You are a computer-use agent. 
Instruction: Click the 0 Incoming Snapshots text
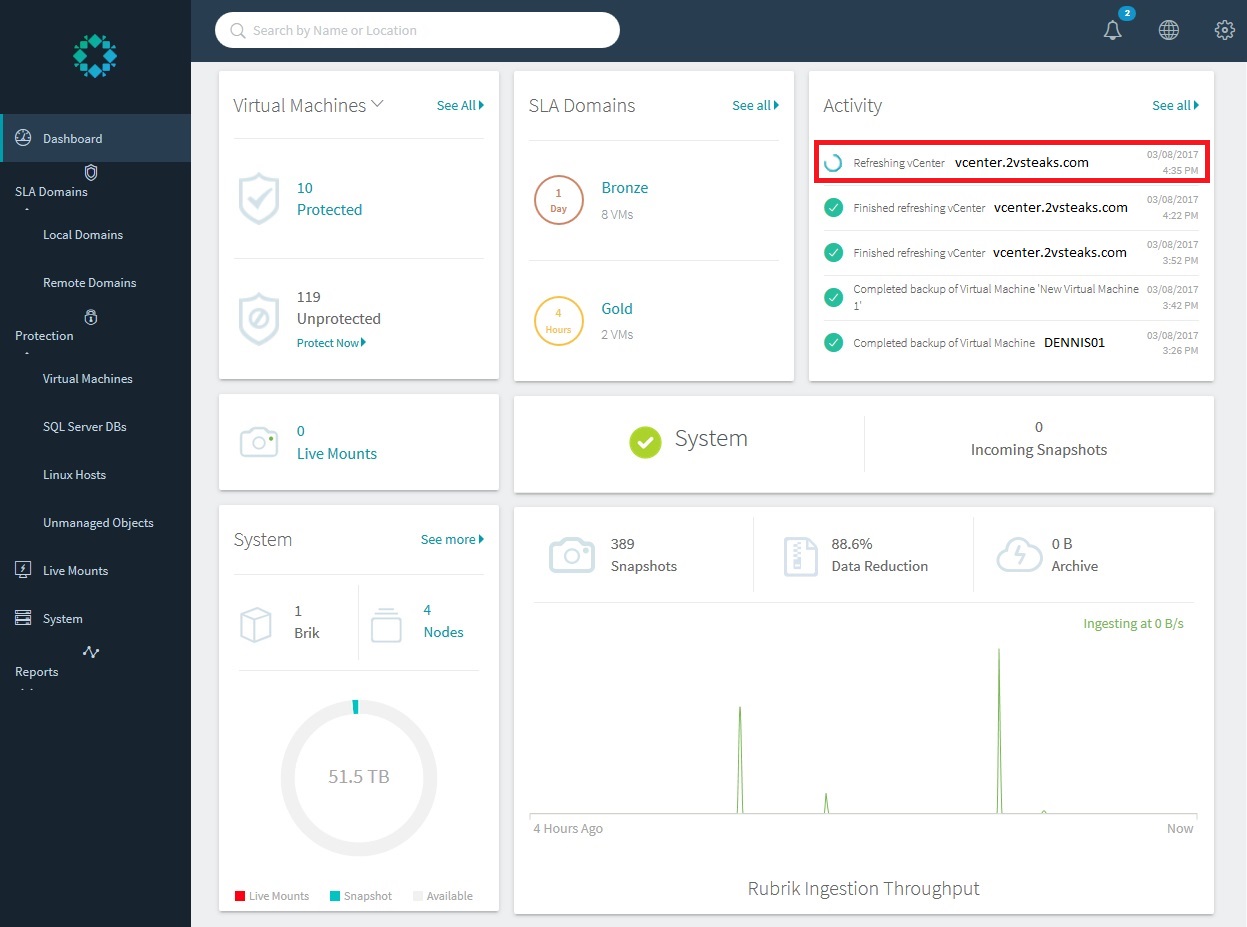point(1039,439)
